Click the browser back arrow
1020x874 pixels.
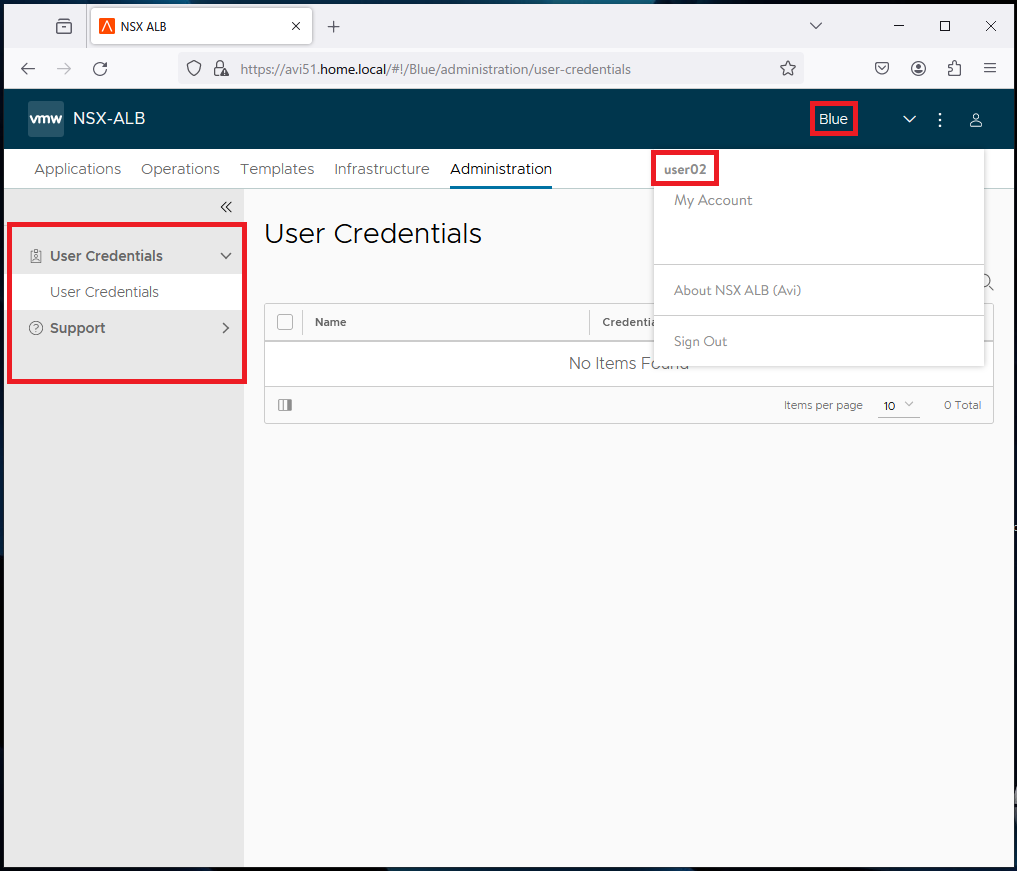tap(28, 69)
